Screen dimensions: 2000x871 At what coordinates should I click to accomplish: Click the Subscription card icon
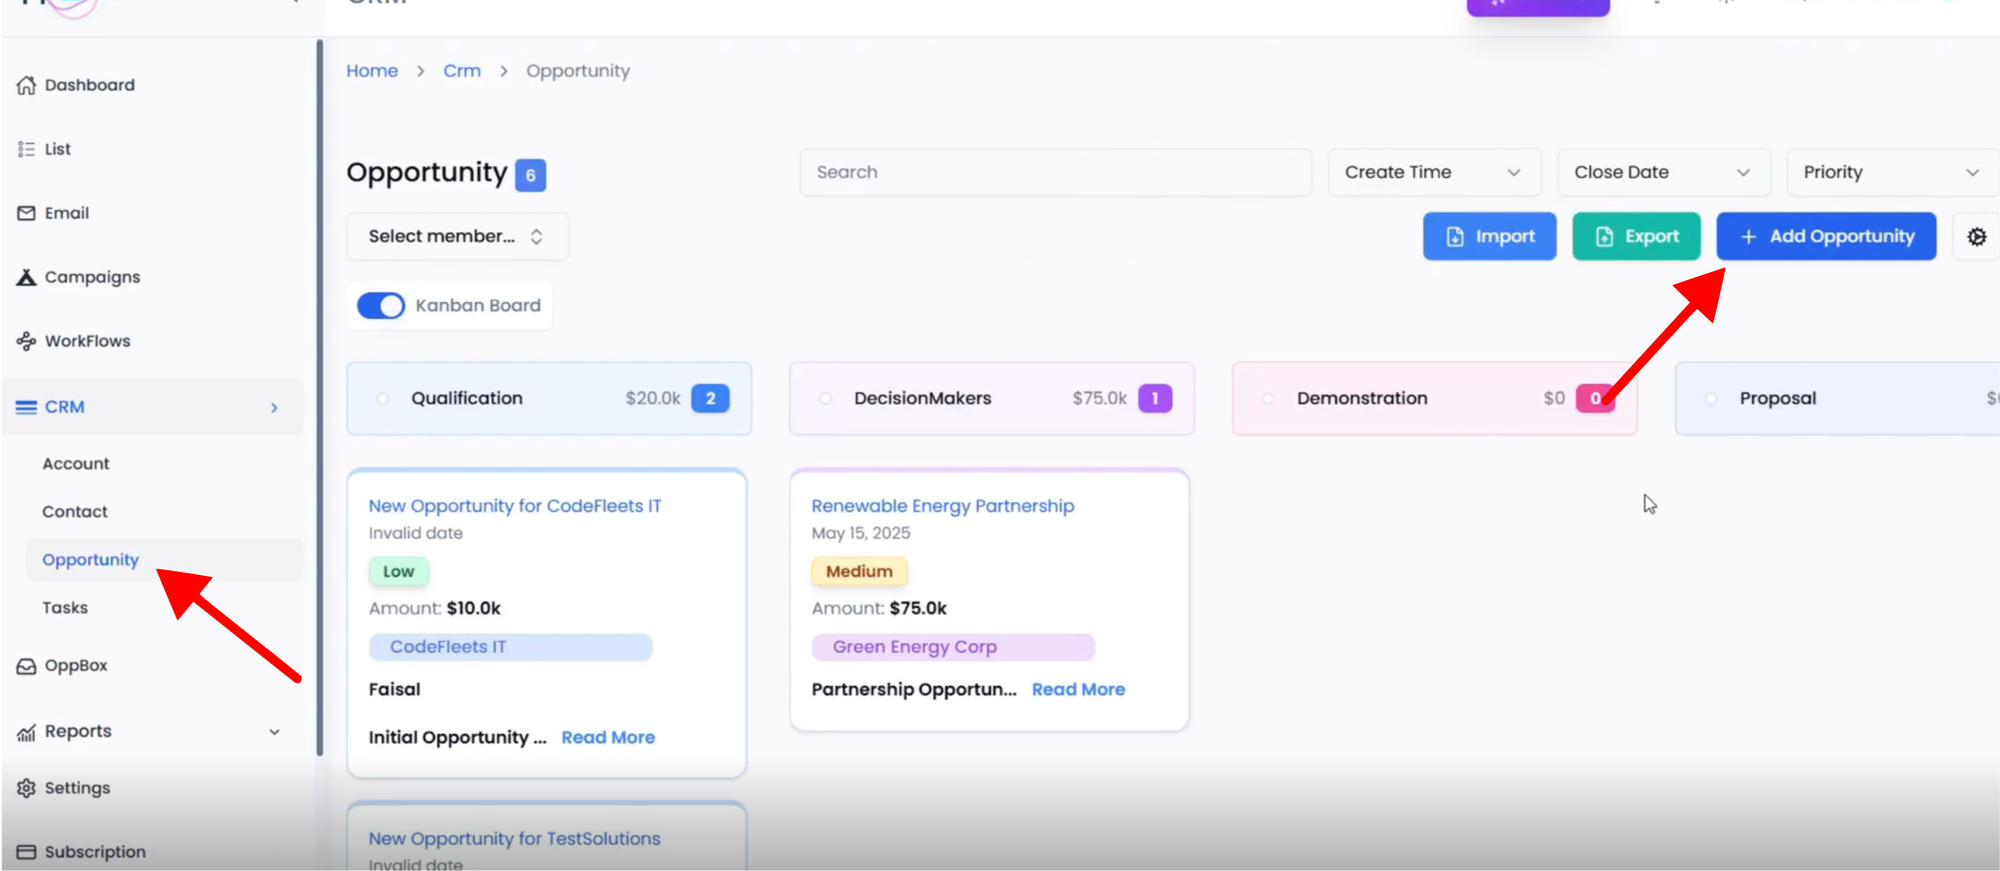[x=26, y=852]
